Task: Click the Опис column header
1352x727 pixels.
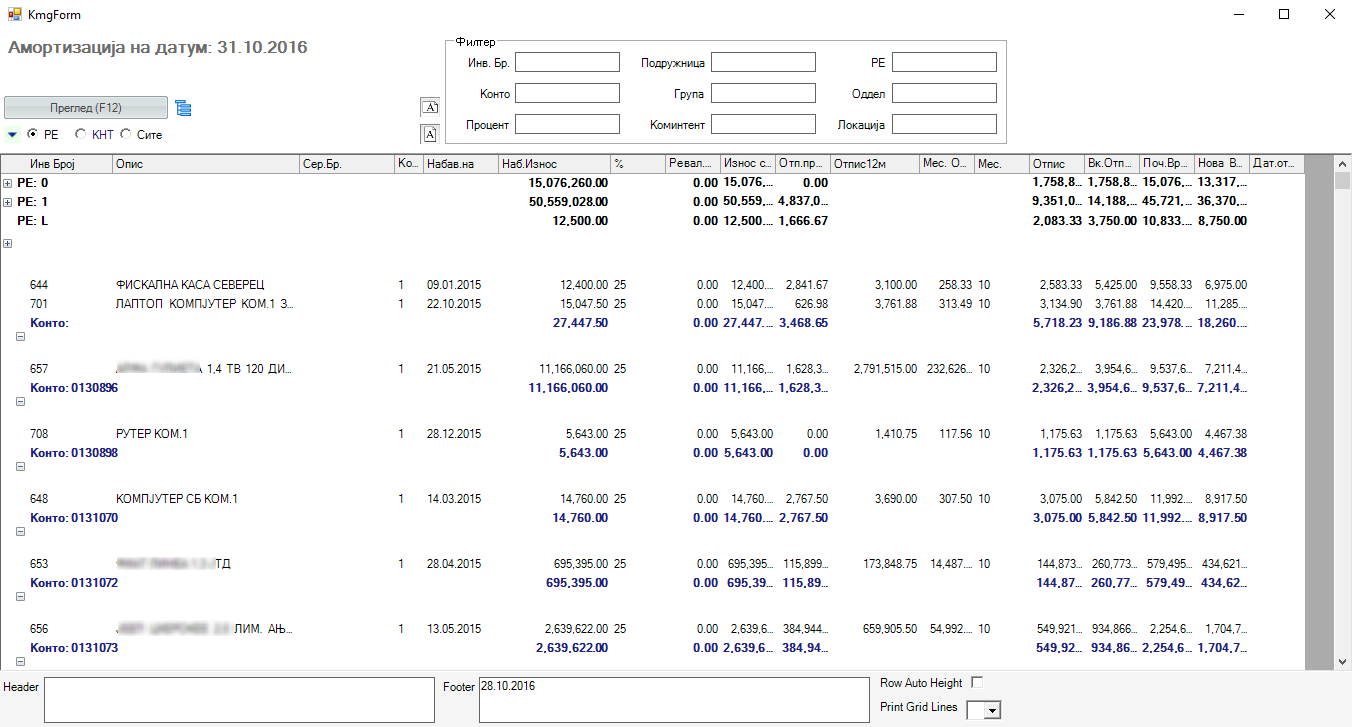Action: point(204,164)
